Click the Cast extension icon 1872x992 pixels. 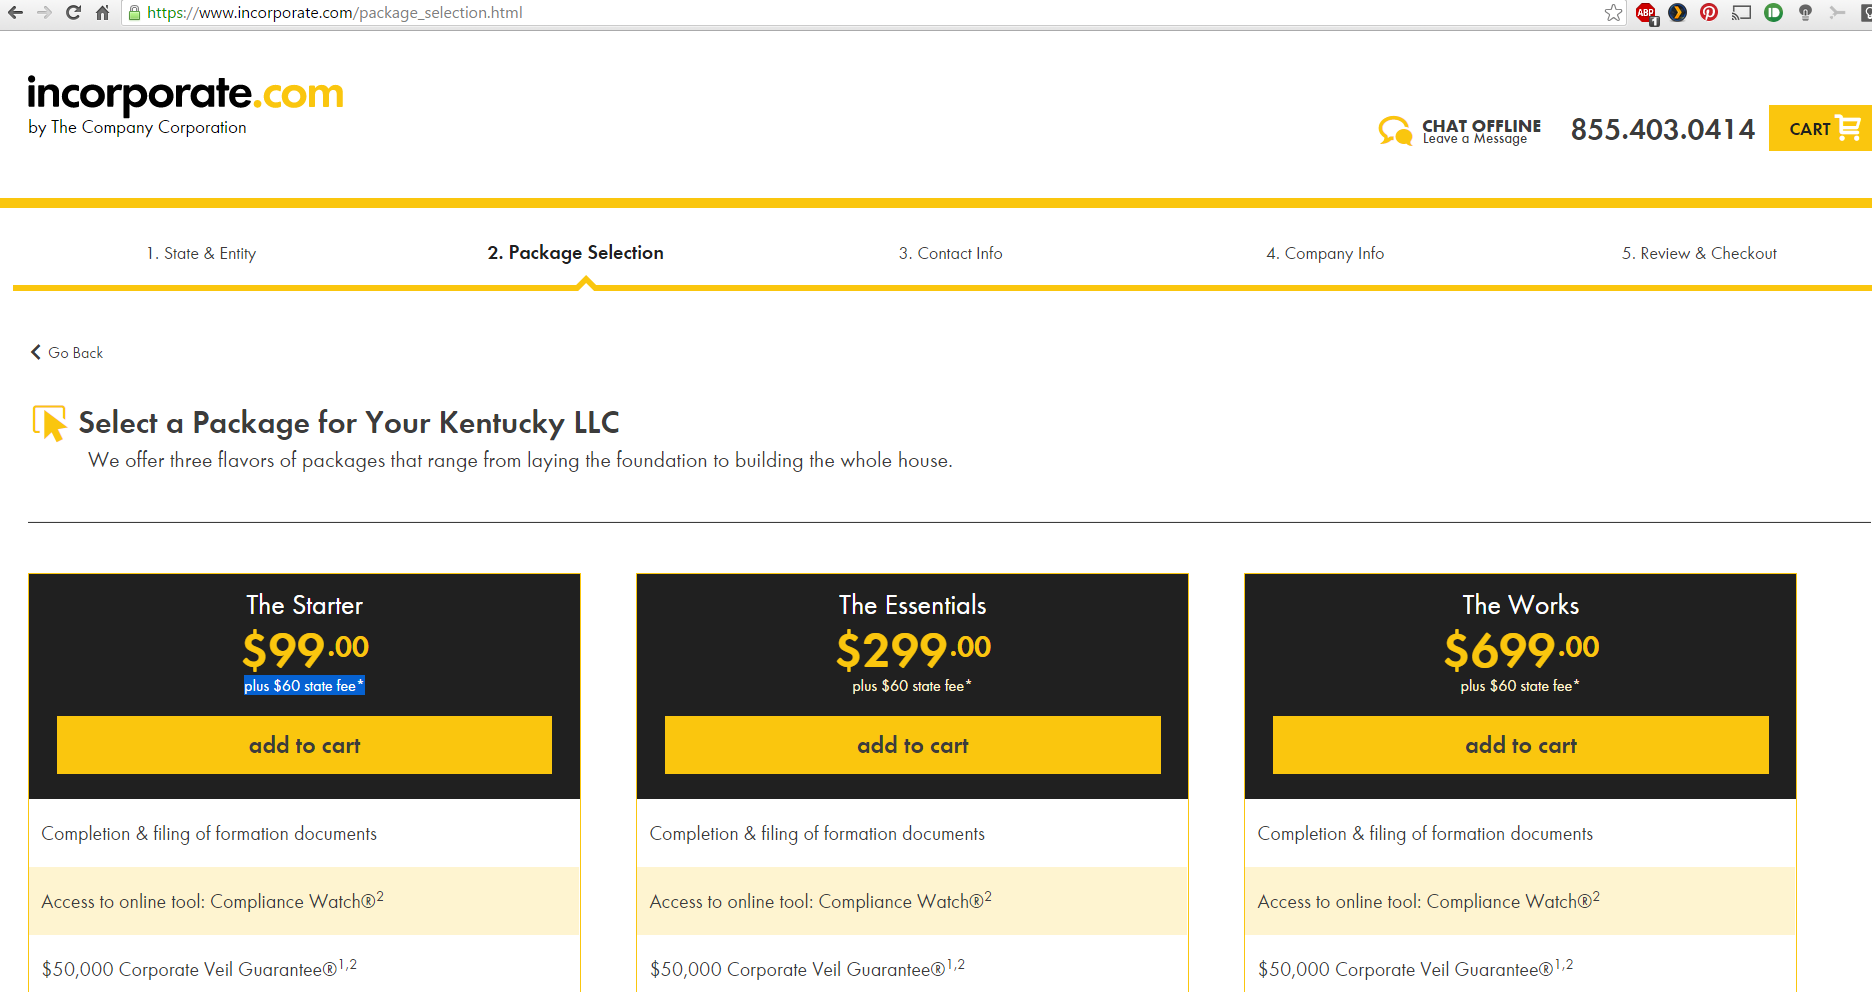[x=1741, y=13]
